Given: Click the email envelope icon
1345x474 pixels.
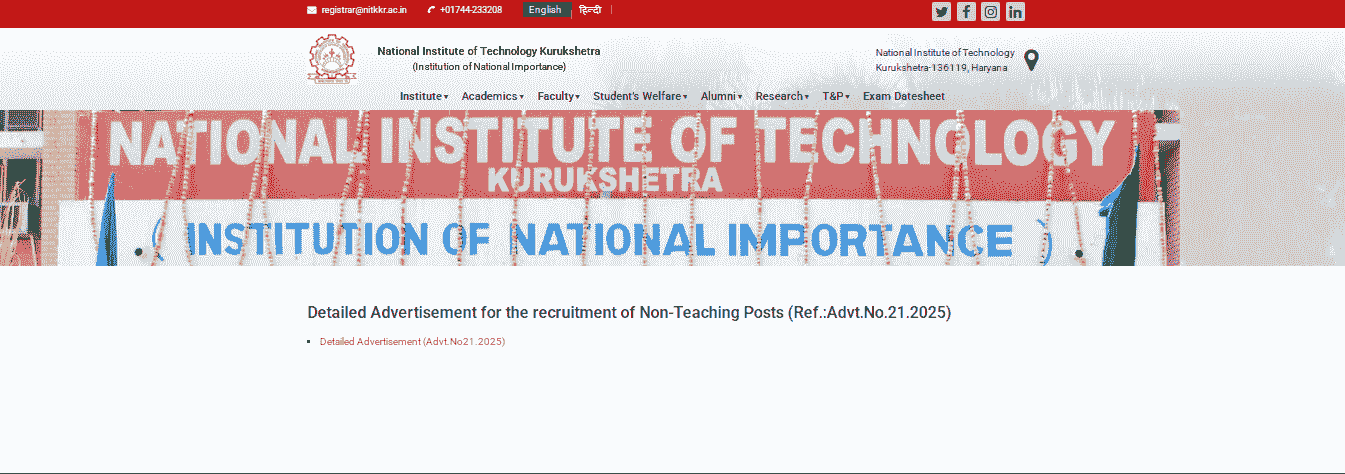Looking at the screenshot, I should [x=312, y=10].
